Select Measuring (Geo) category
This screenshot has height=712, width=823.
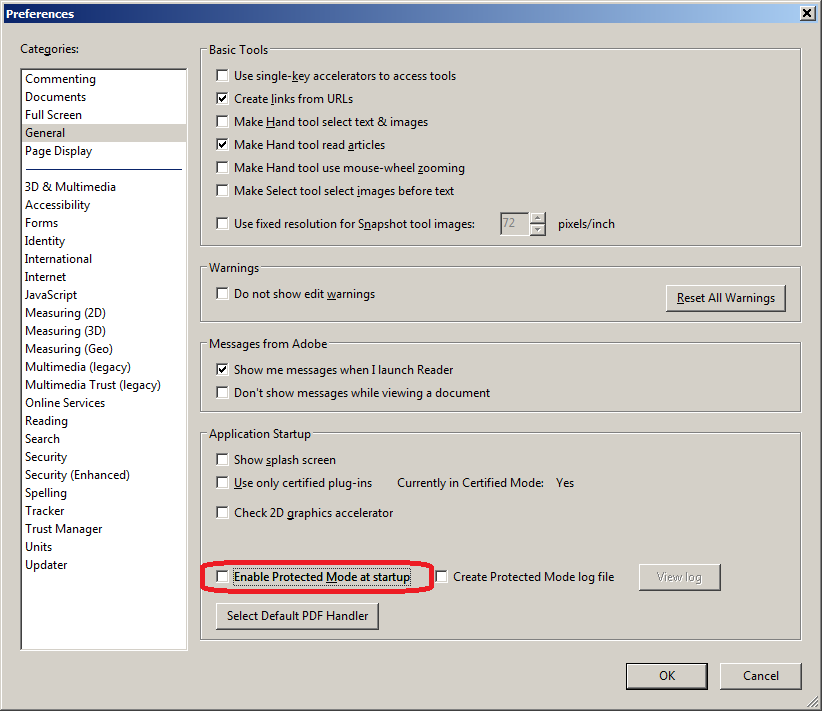coord(104,349)
